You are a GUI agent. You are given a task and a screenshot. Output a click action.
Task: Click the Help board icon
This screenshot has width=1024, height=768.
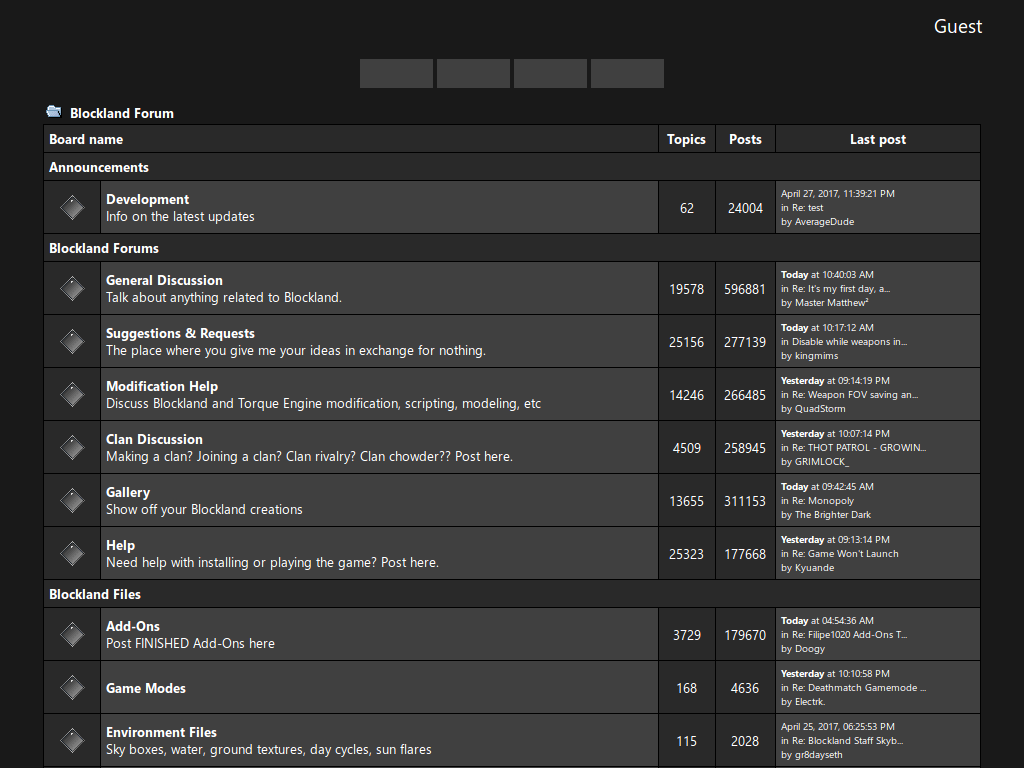click(72, 553)
